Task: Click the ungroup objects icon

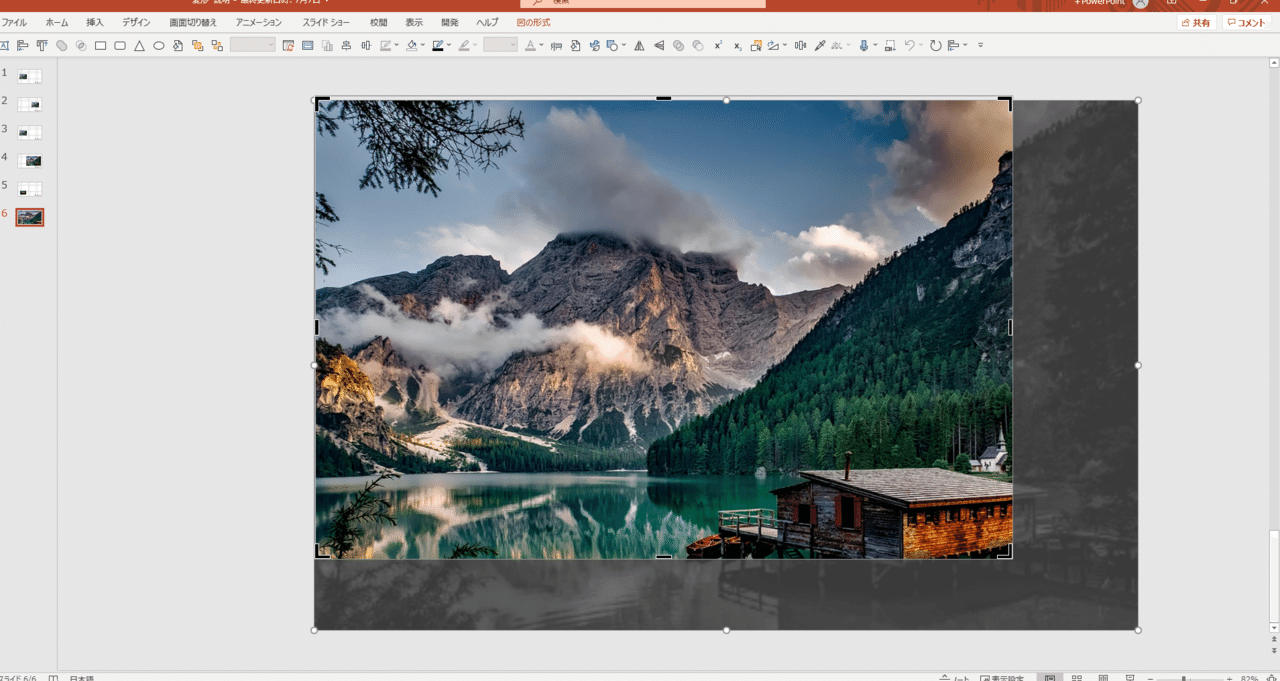Action: pyautogui.click(x=217, y=45)
